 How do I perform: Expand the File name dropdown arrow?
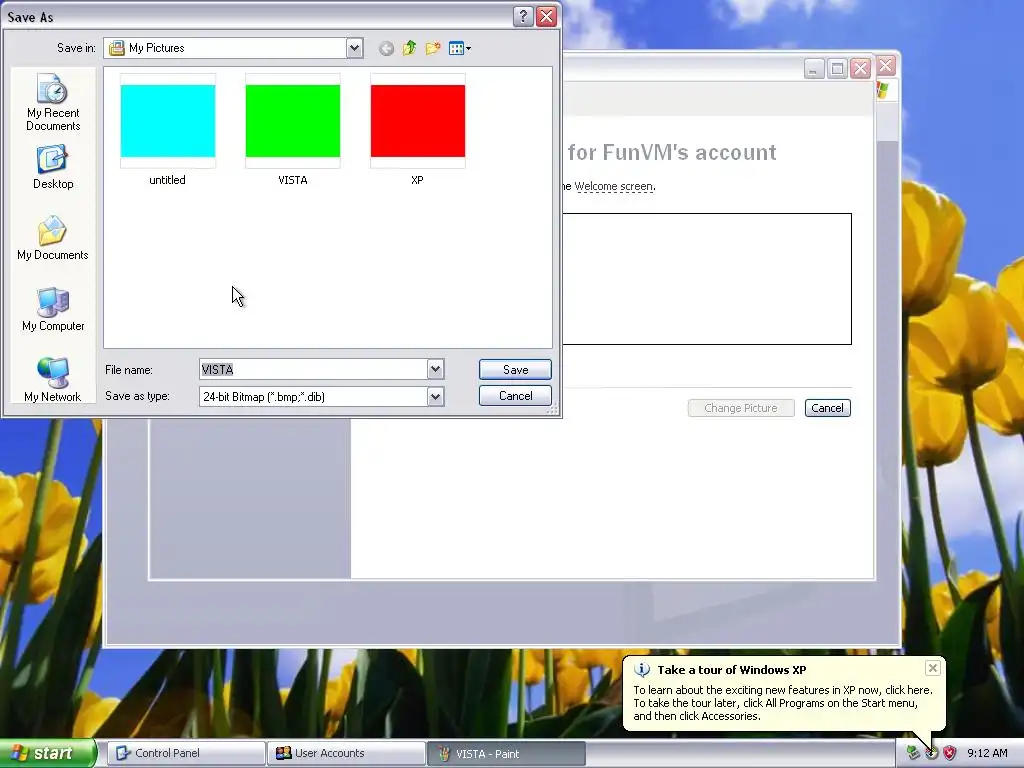pyautogui.click(x=436, y=370)
